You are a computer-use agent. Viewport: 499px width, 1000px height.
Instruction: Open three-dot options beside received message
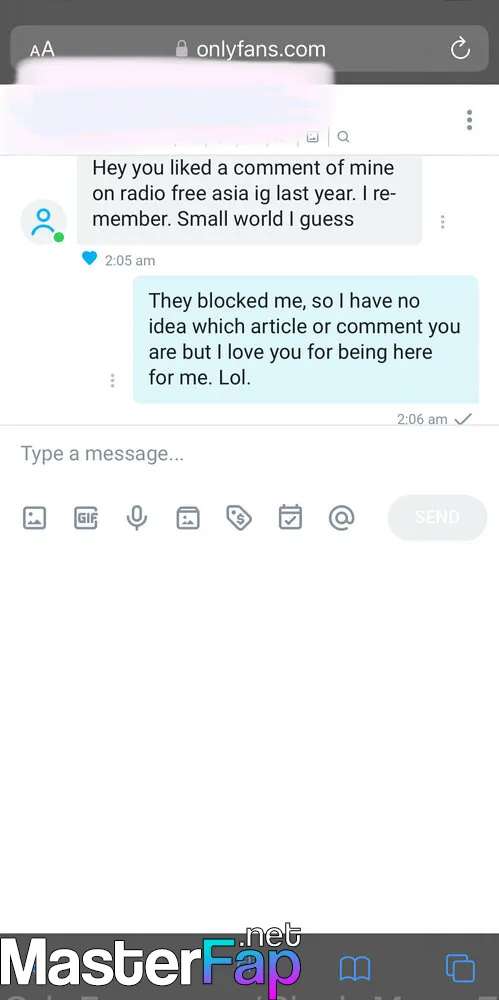click(x=442, y=221)
